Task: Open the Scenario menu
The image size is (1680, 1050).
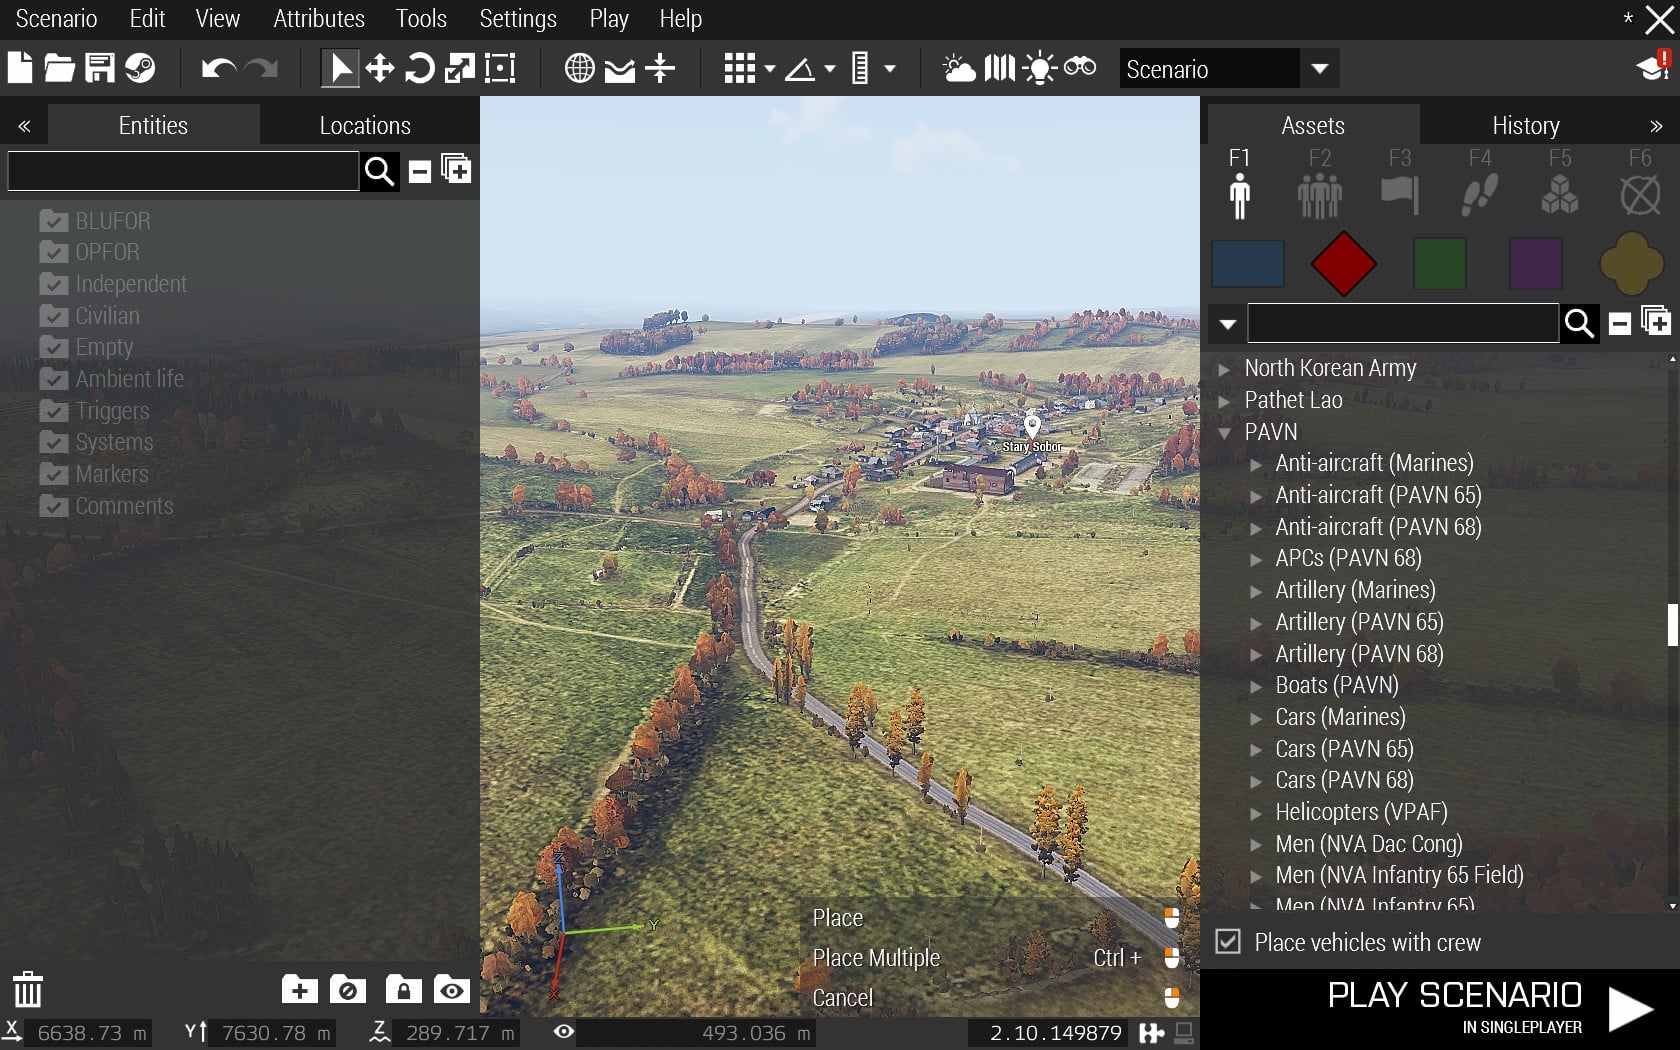Action: [57, 19]
